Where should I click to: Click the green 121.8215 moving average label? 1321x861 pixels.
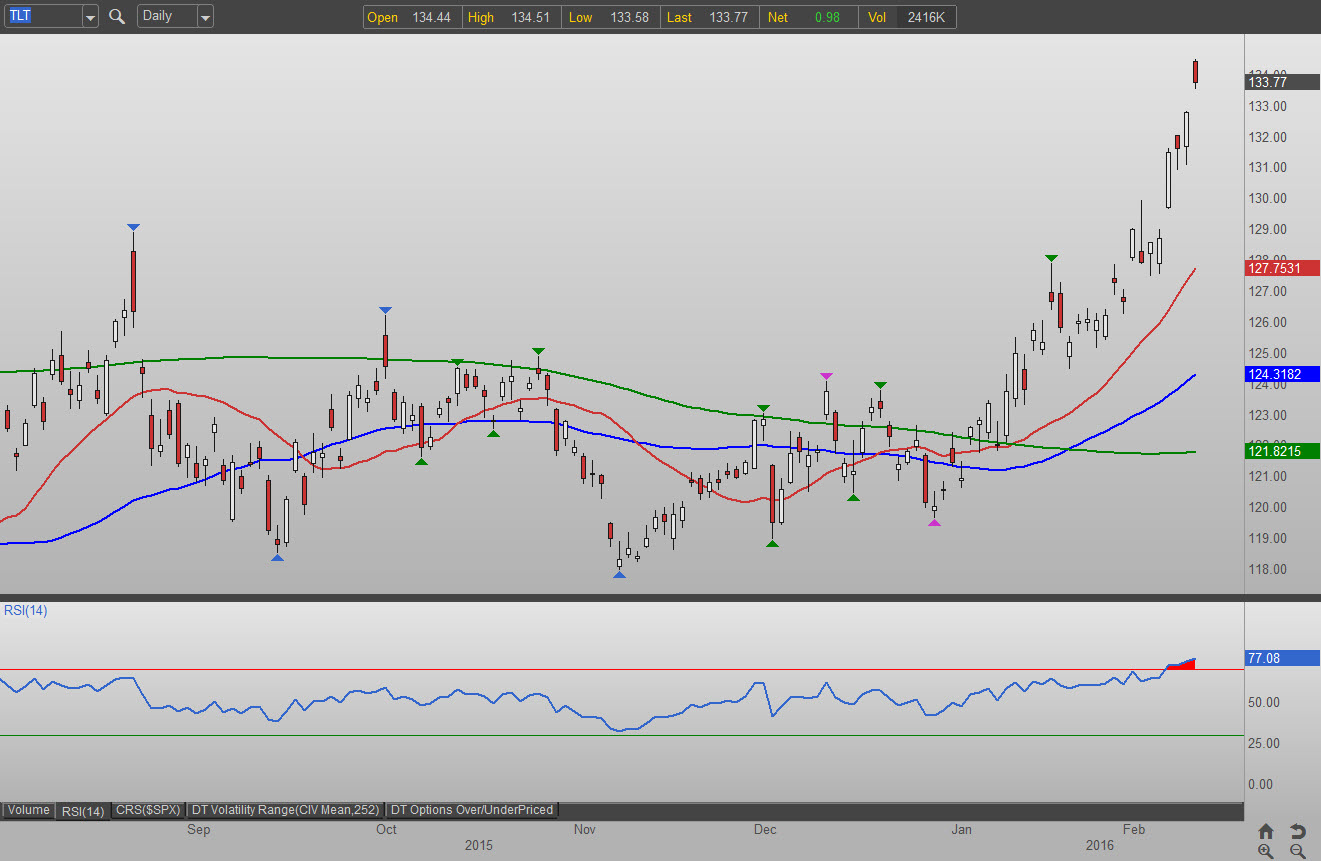1282,452
